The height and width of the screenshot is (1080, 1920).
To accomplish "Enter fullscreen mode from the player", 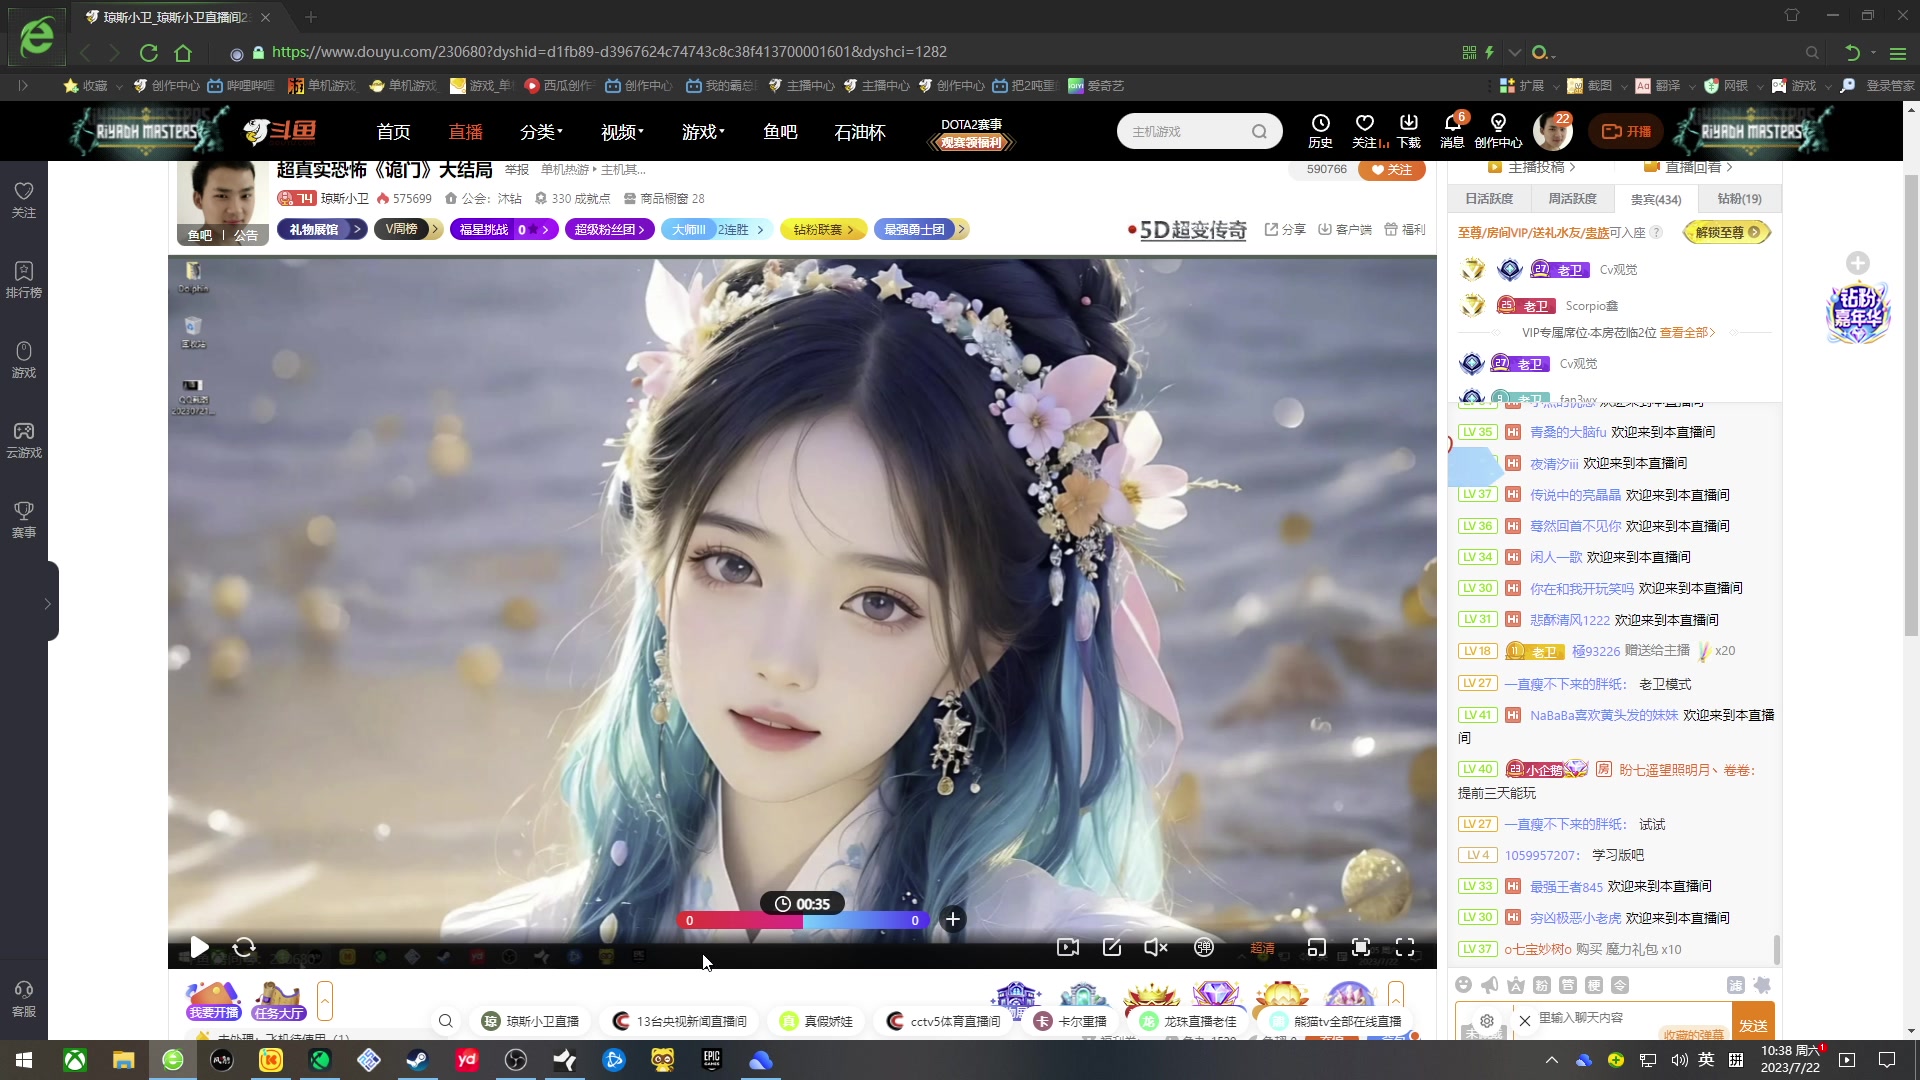I will tap(1406, 948).
